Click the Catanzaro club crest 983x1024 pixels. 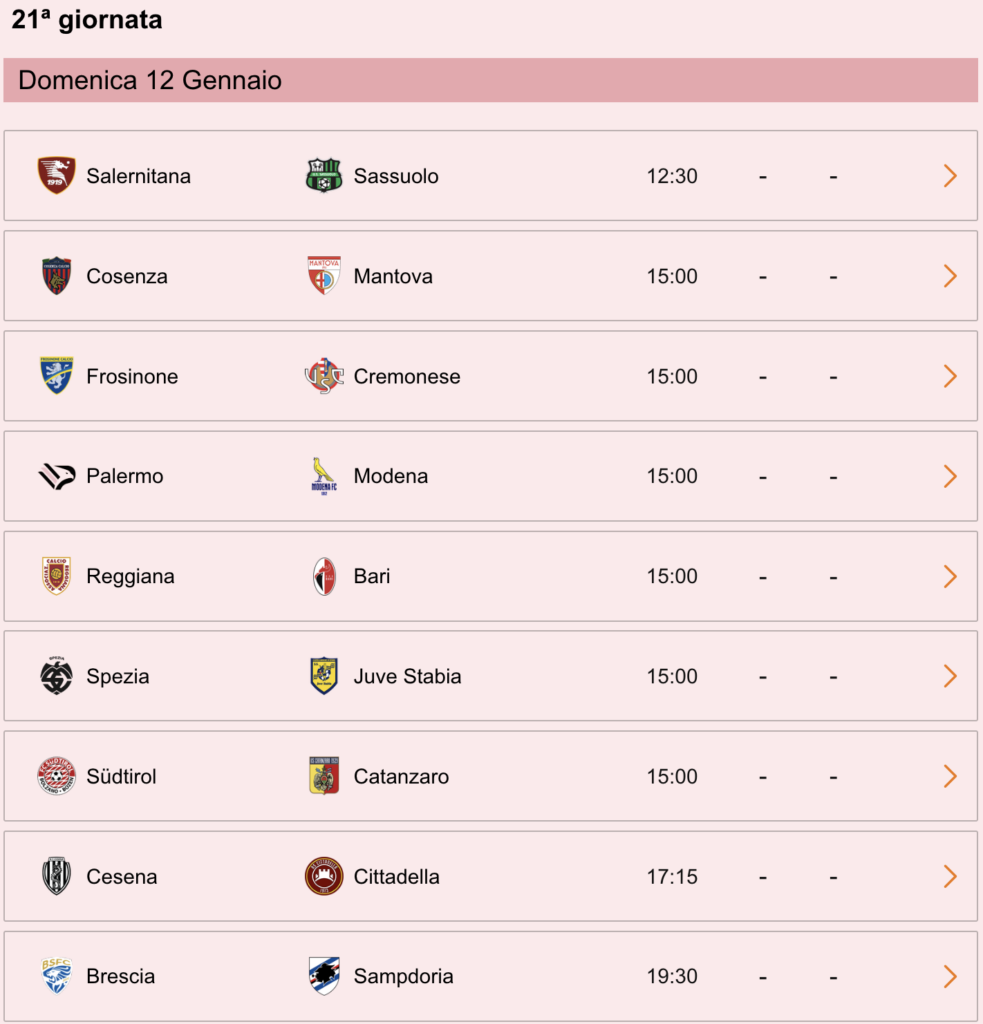coord(324,776)
